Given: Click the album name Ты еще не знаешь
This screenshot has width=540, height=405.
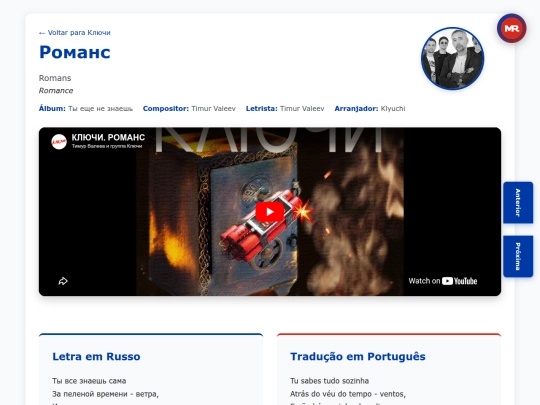Looking at the screenshot, I should (100, 108).
